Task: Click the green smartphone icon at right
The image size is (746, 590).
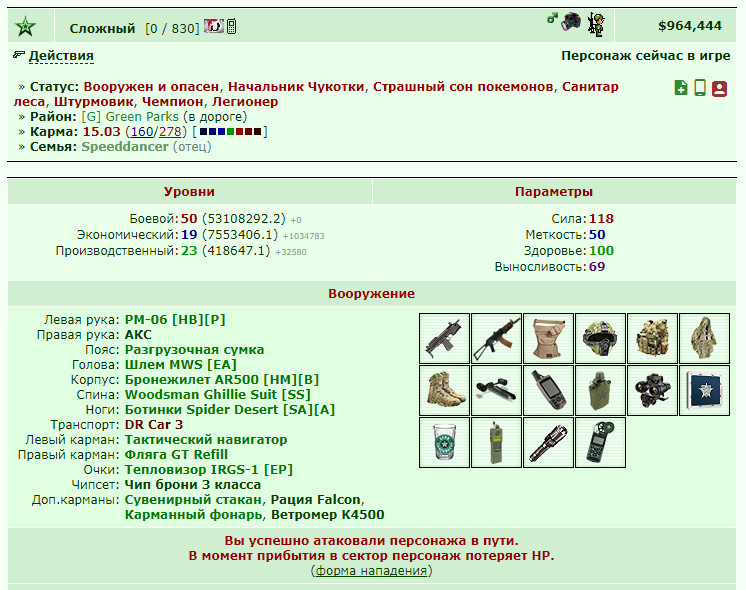Action: point(700,88)
